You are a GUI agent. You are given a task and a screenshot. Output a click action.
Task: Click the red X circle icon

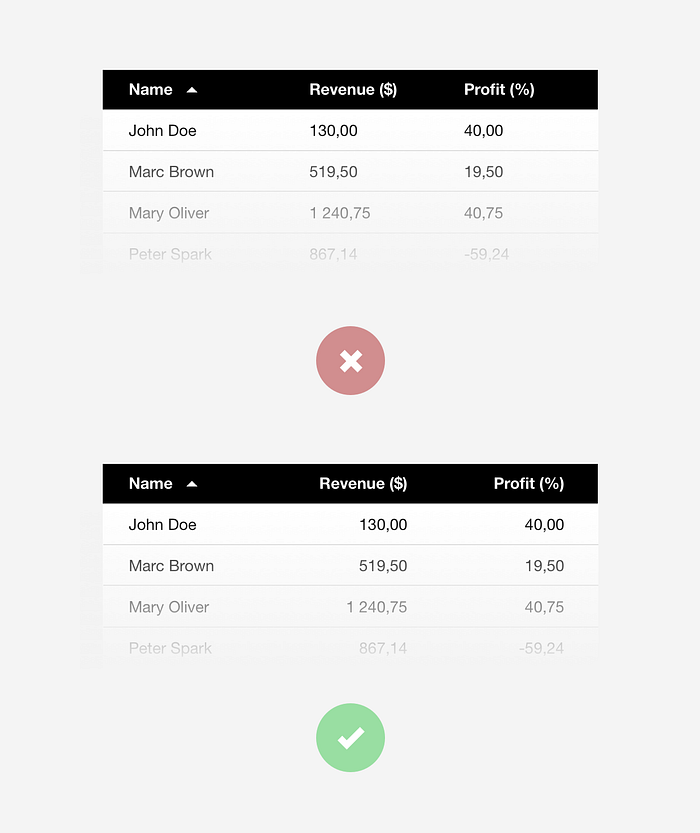point(351,361)
